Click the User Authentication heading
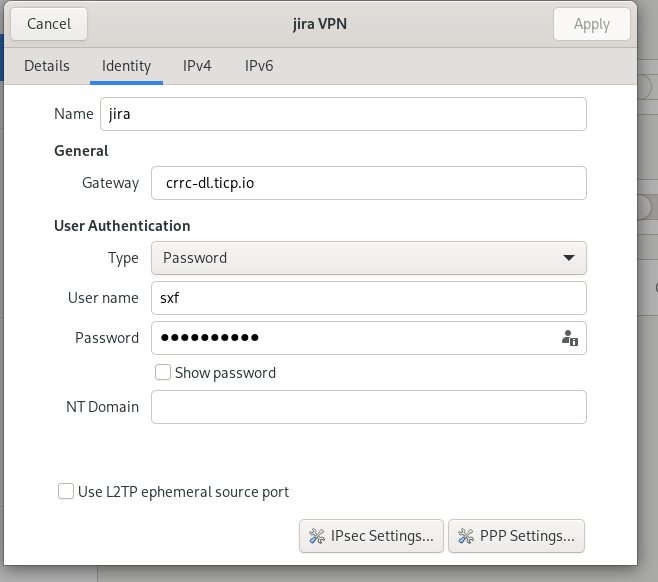Screen dimensions: 658x582 click(x=122, y=226)
